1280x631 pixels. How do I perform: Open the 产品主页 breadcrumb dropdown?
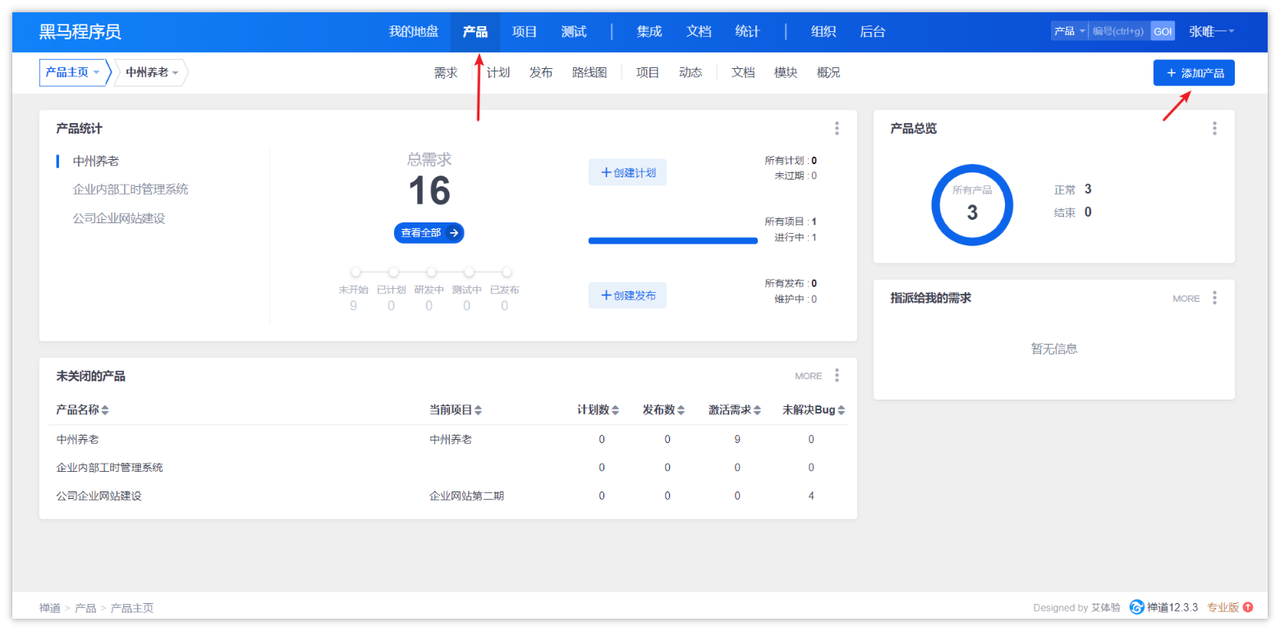click(72, 73)
